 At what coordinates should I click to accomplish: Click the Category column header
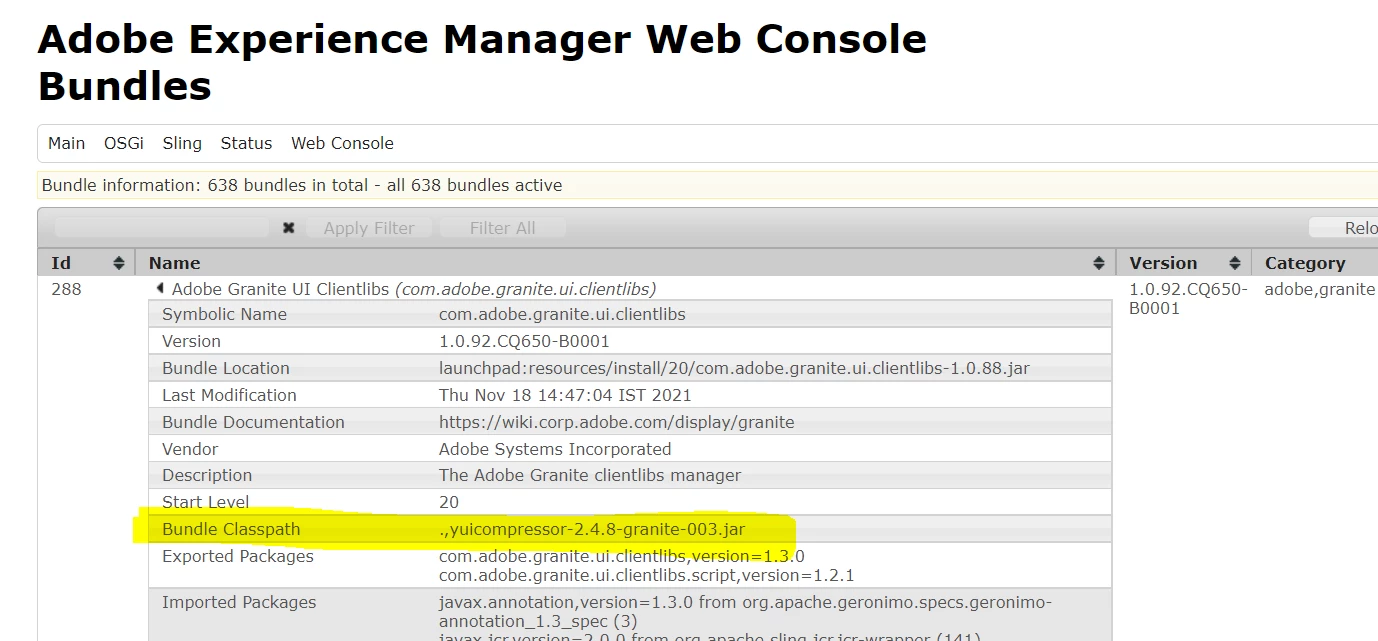(x=1305, y=263)
